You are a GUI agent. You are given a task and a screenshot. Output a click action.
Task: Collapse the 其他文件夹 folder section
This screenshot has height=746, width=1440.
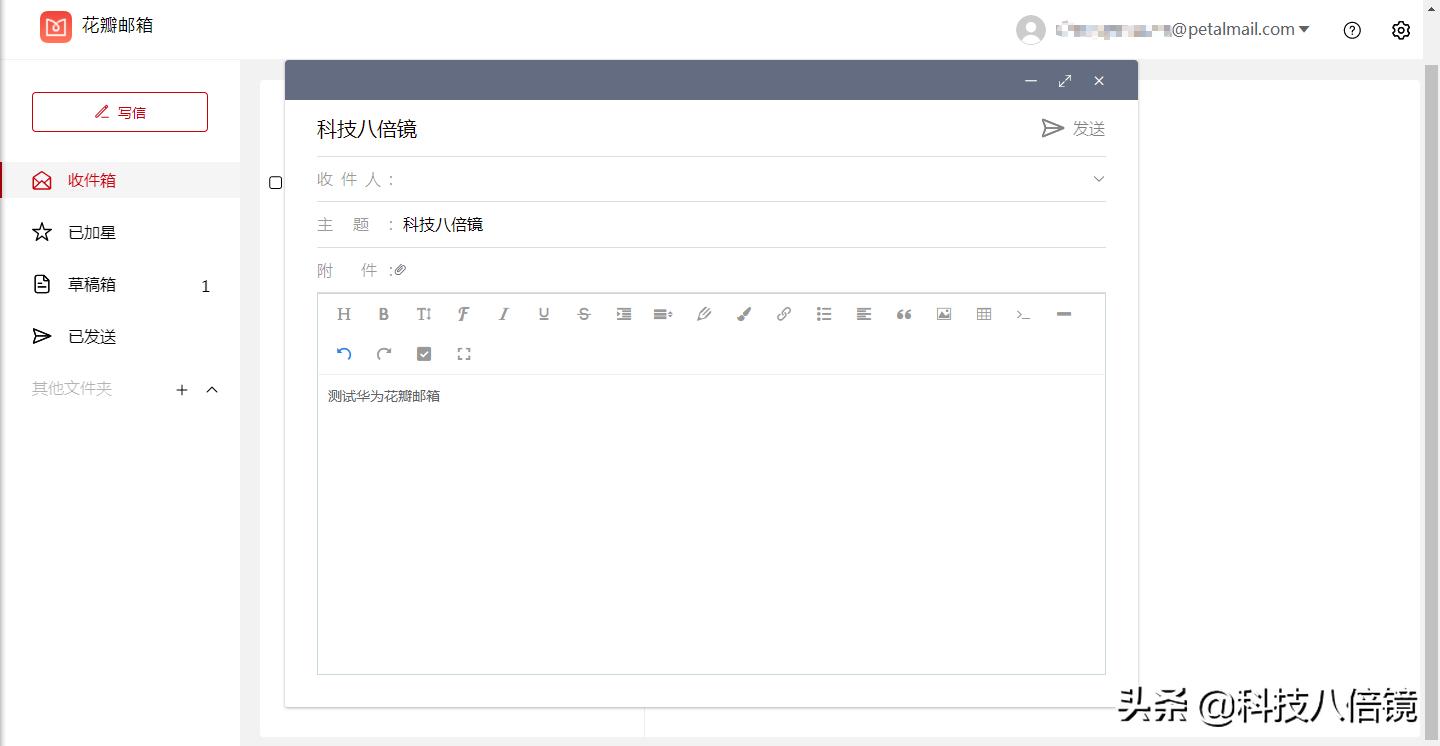tap(212, 390)
